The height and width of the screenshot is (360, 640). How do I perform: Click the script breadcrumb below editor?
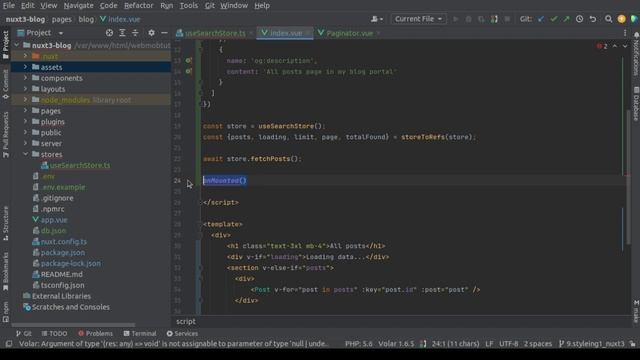point(186,322)
